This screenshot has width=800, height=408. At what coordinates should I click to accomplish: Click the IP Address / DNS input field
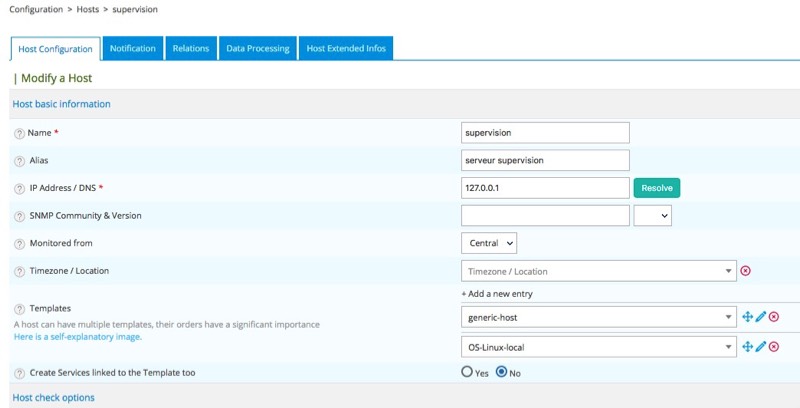(545, 188)
